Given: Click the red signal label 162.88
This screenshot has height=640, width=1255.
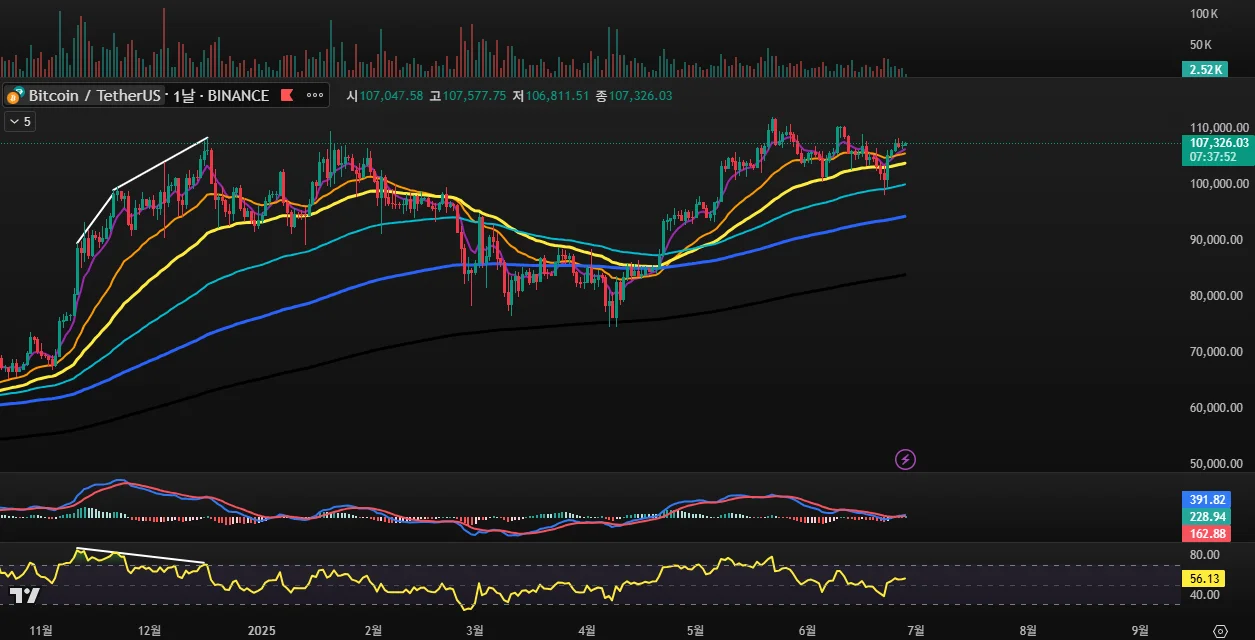Looking at the screenshot, I should pos(1205,534).
